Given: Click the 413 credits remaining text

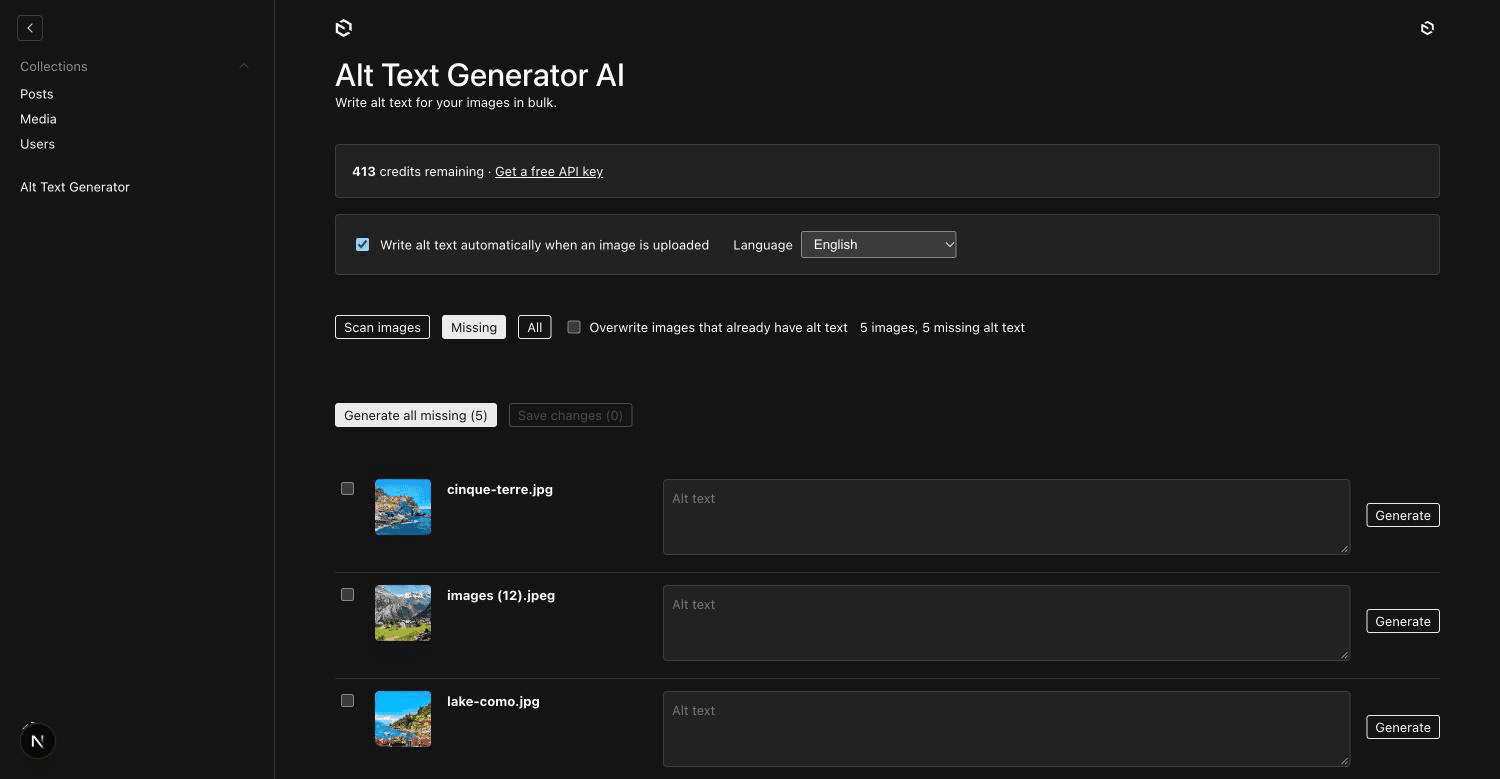Looking at the screenshot, I should click(x=418, y=171).
